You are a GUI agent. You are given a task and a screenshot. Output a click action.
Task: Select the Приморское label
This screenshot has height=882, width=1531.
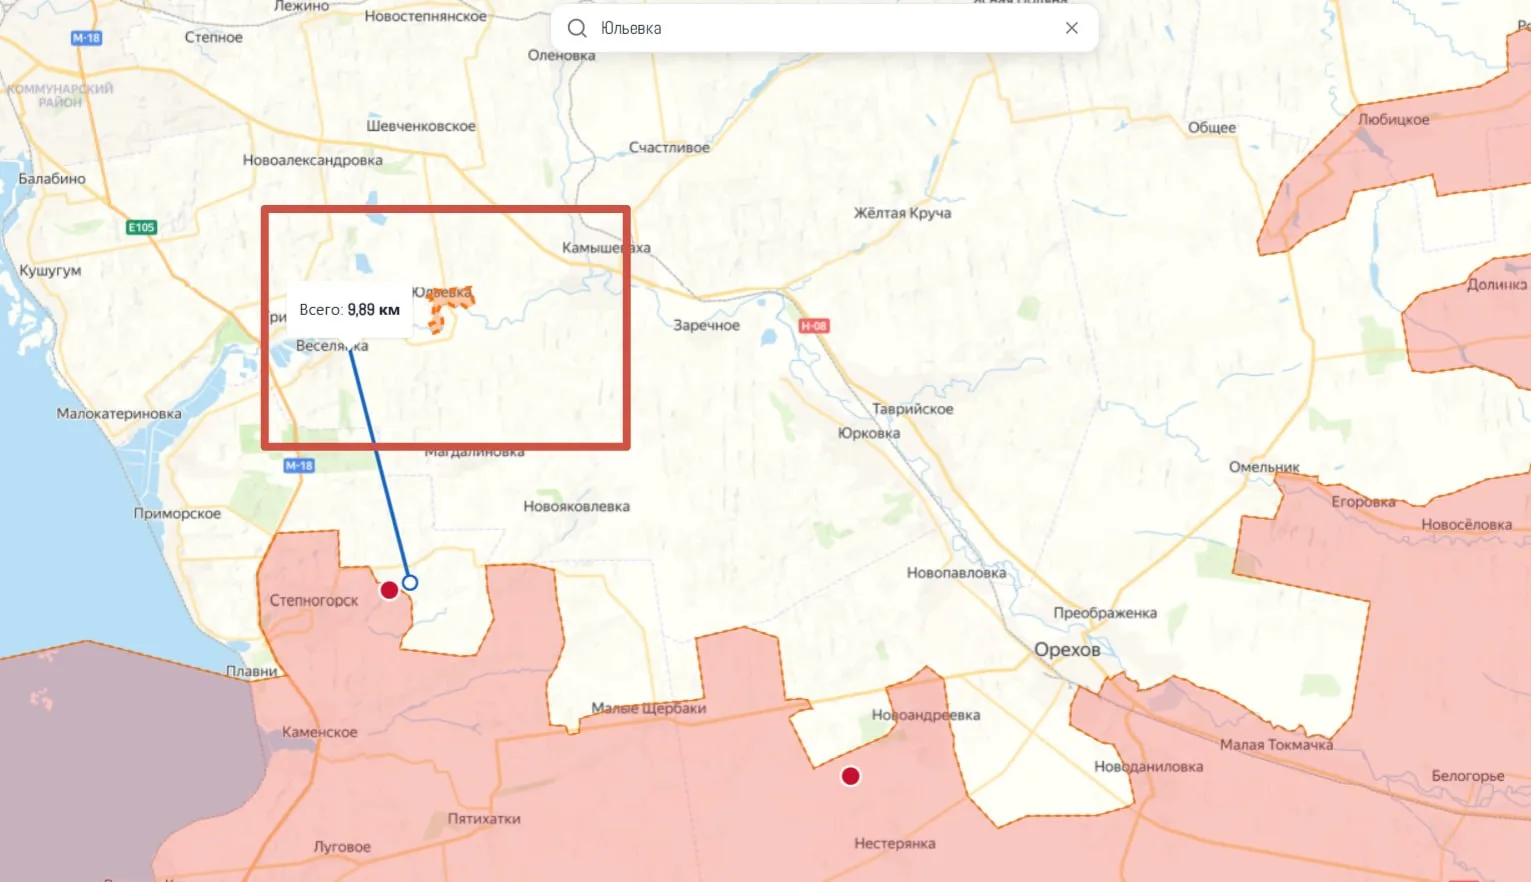click(177, 514)
